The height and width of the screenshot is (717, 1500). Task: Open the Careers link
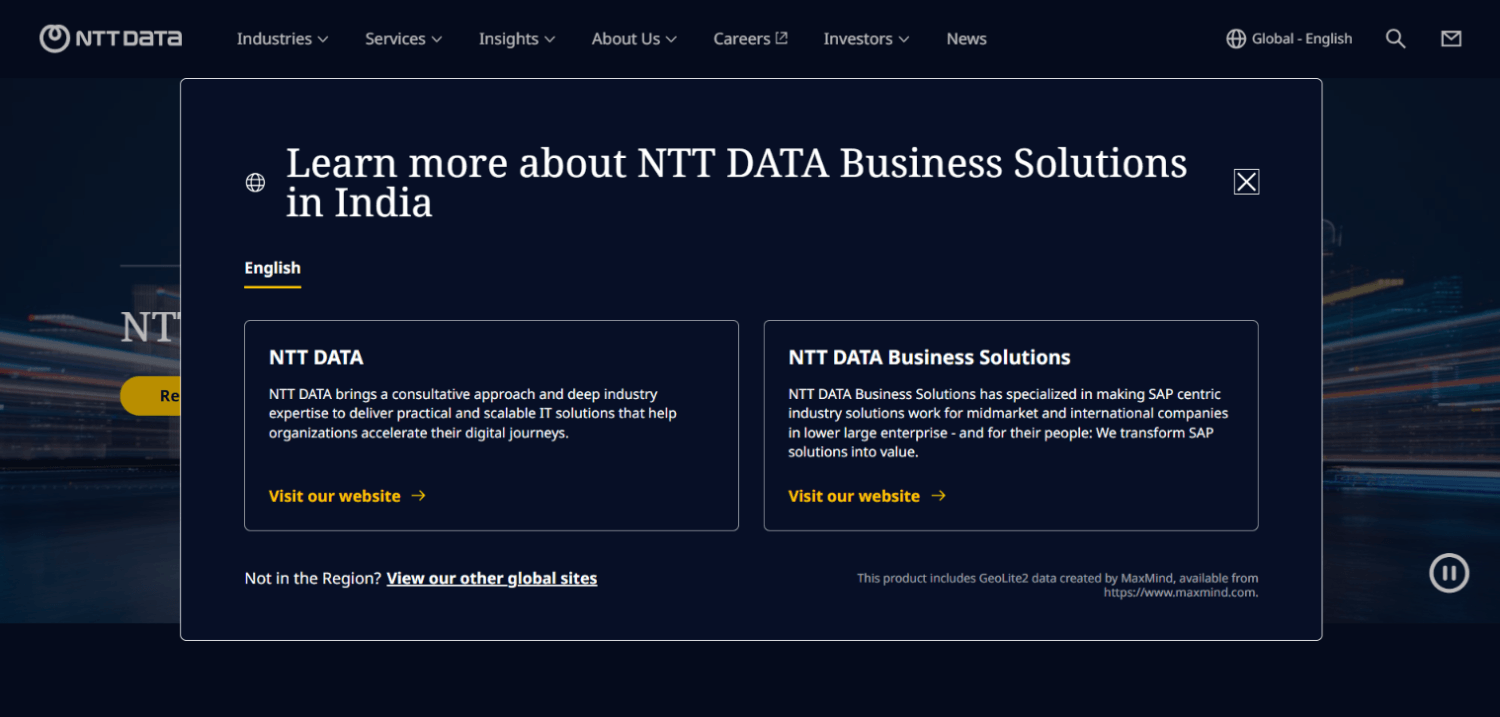click(750, 39)
